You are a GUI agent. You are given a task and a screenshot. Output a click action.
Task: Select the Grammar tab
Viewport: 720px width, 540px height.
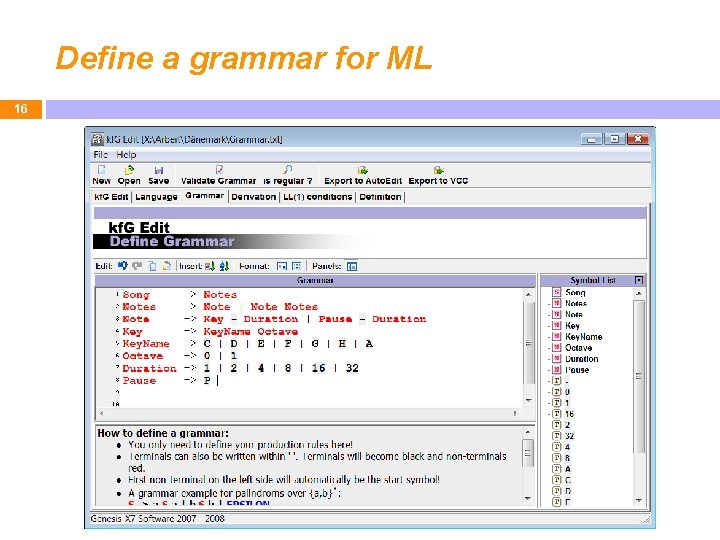(204, 196)
